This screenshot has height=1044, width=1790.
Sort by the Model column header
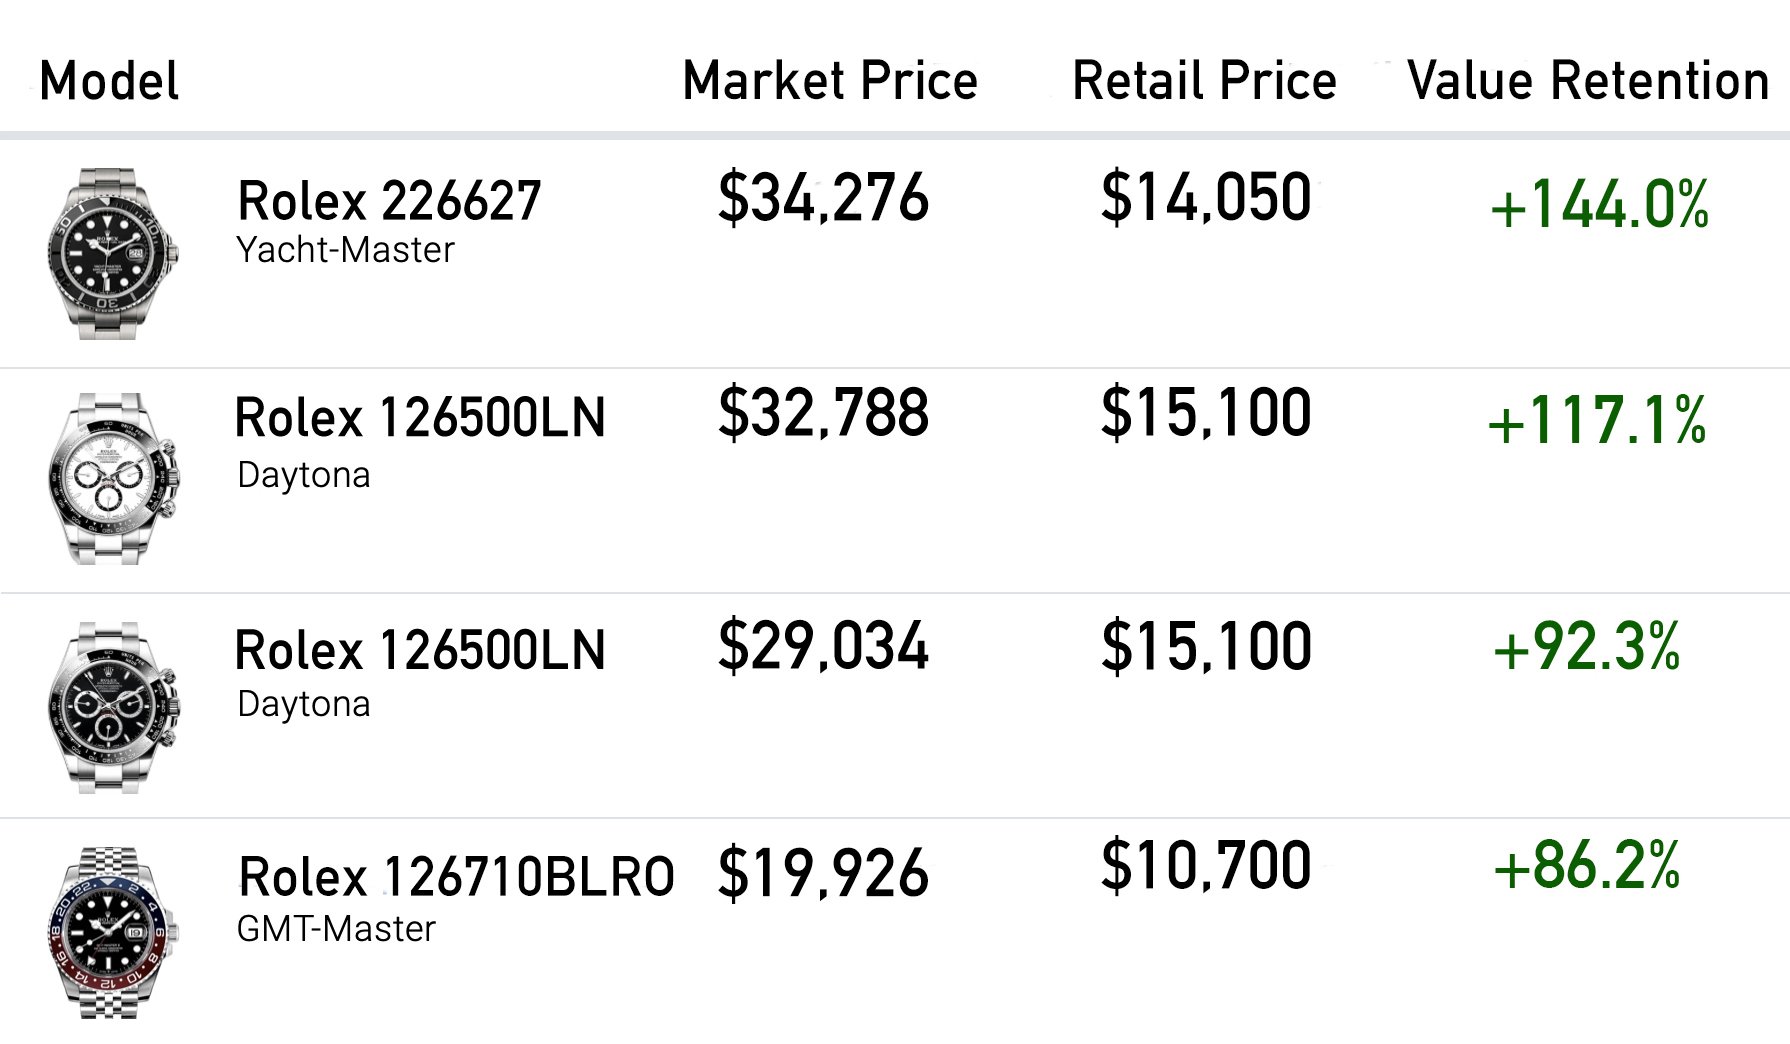[109, 81]
